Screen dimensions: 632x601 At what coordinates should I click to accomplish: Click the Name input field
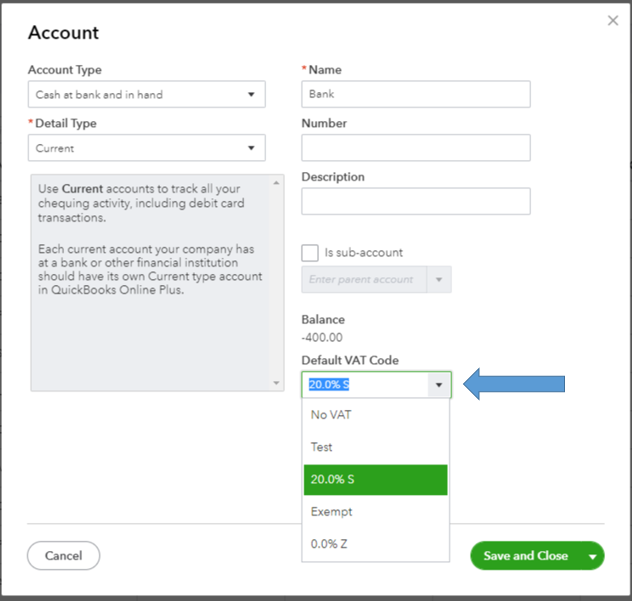(x=415, y=94)
